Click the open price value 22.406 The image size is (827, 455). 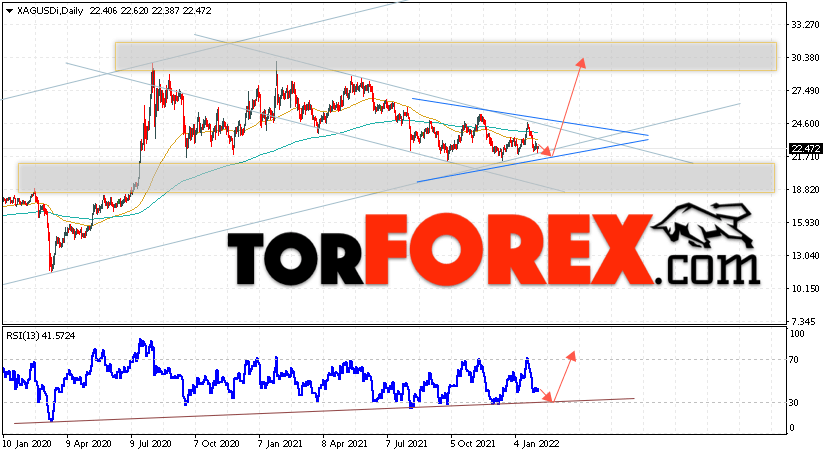click(x=103, y=11)
